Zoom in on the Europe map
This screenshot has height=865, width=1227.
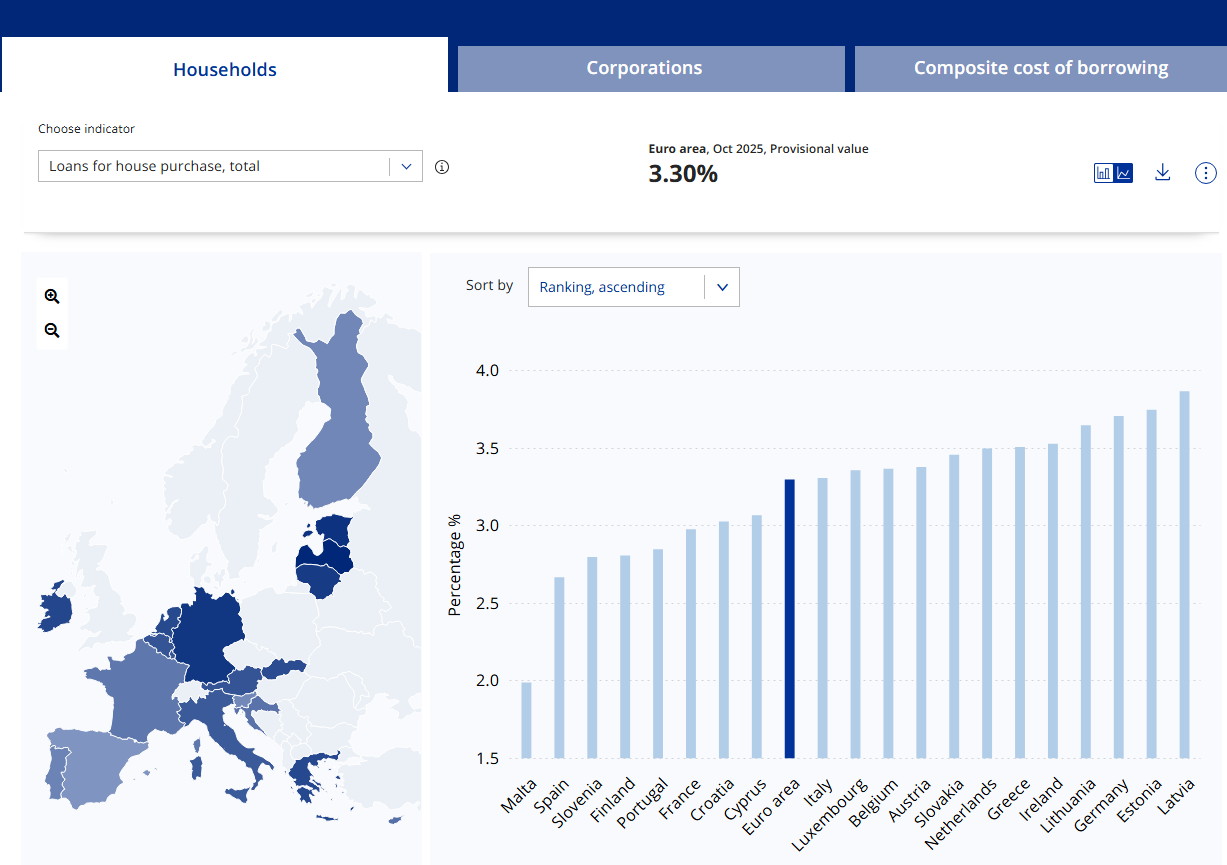pos(52,297)
